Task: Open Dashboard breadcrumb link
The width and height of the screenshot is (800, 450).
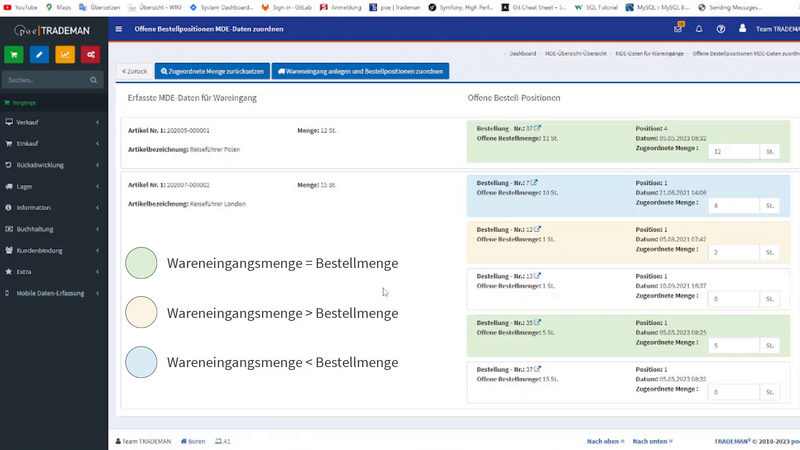Action: coord(522,54)
